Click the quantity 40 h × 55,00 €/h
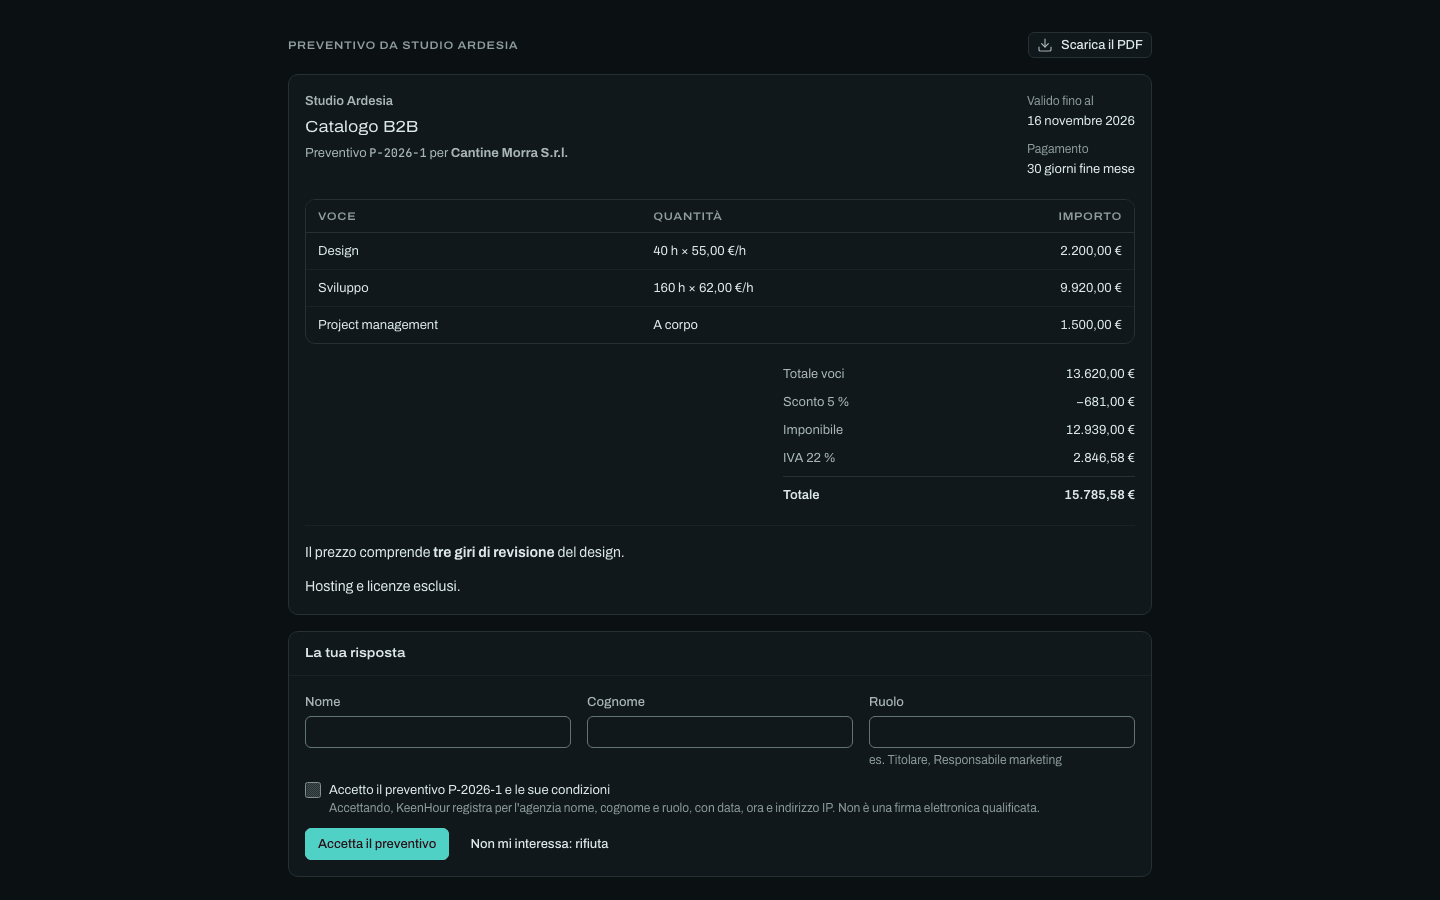This screenshot has height=900, width=1440. [699, 251]
